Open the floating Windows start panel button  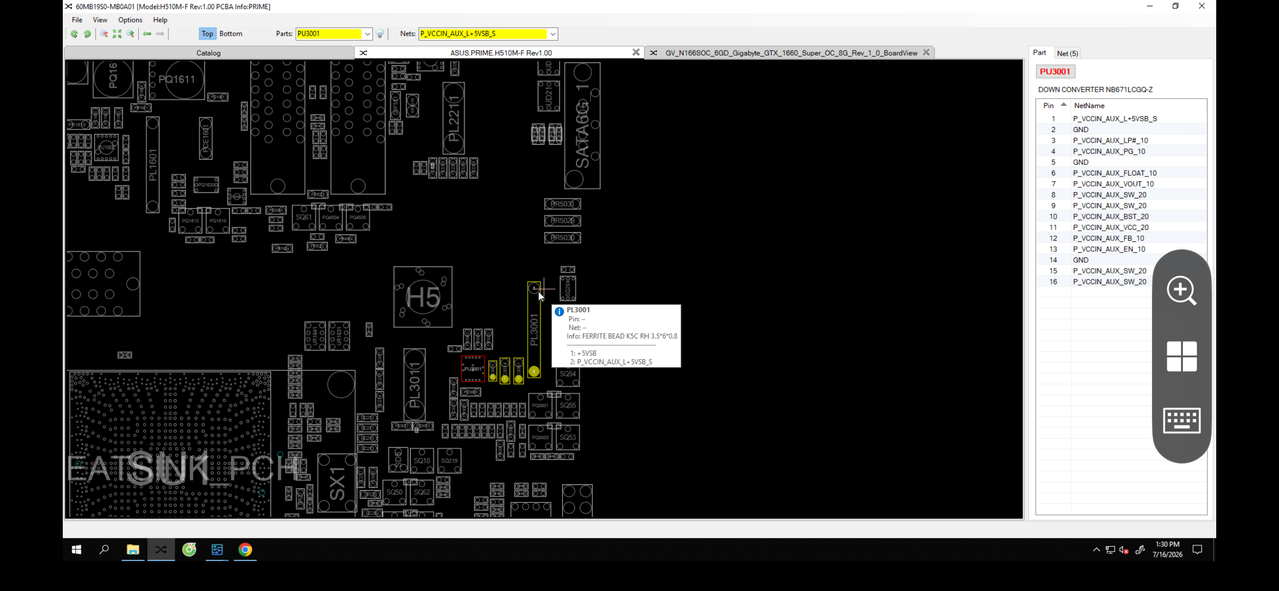tap(1181, 356)
